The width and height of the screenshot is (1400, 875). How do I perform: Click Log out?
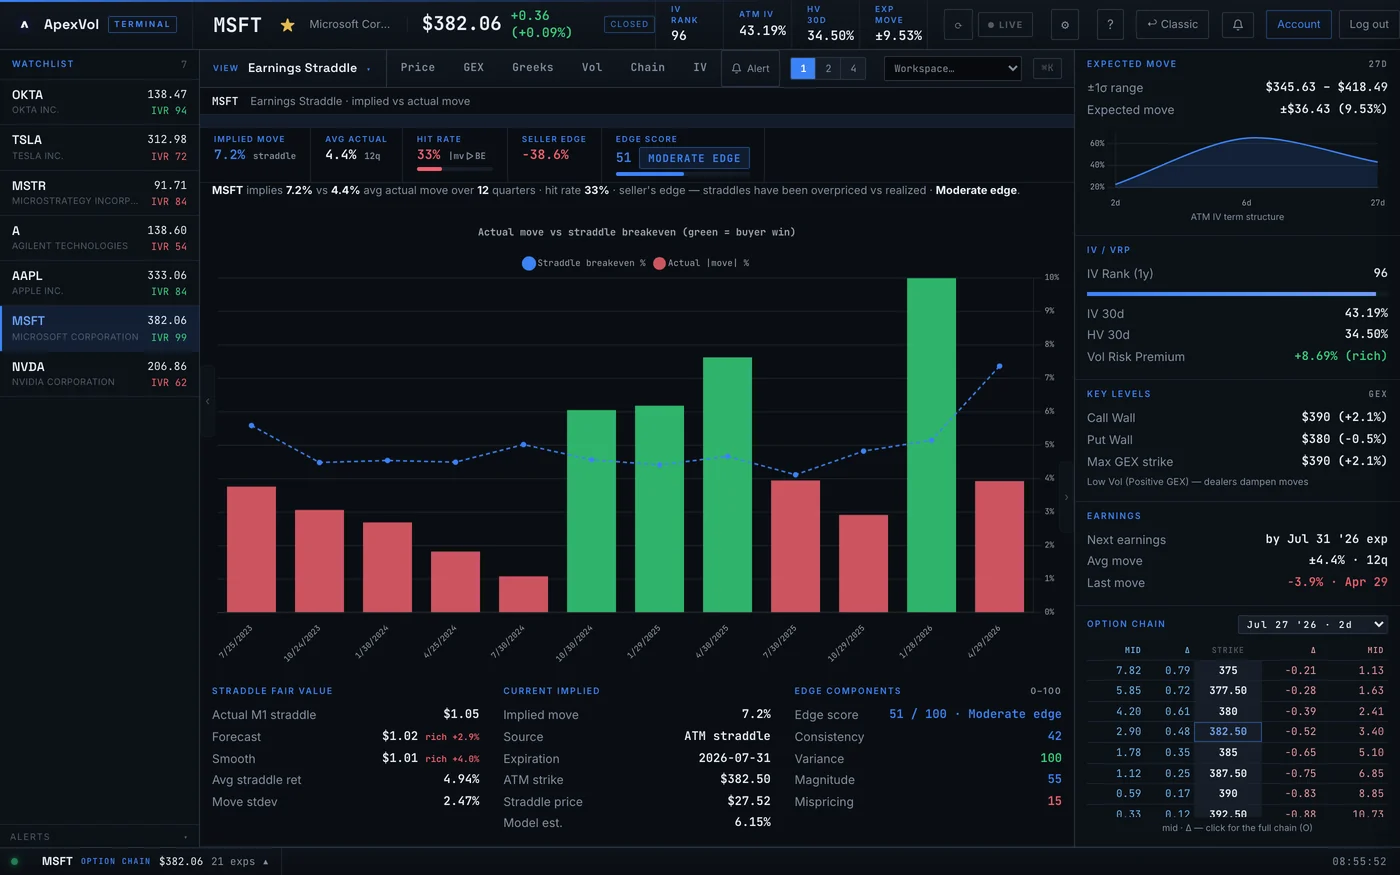1369,25
